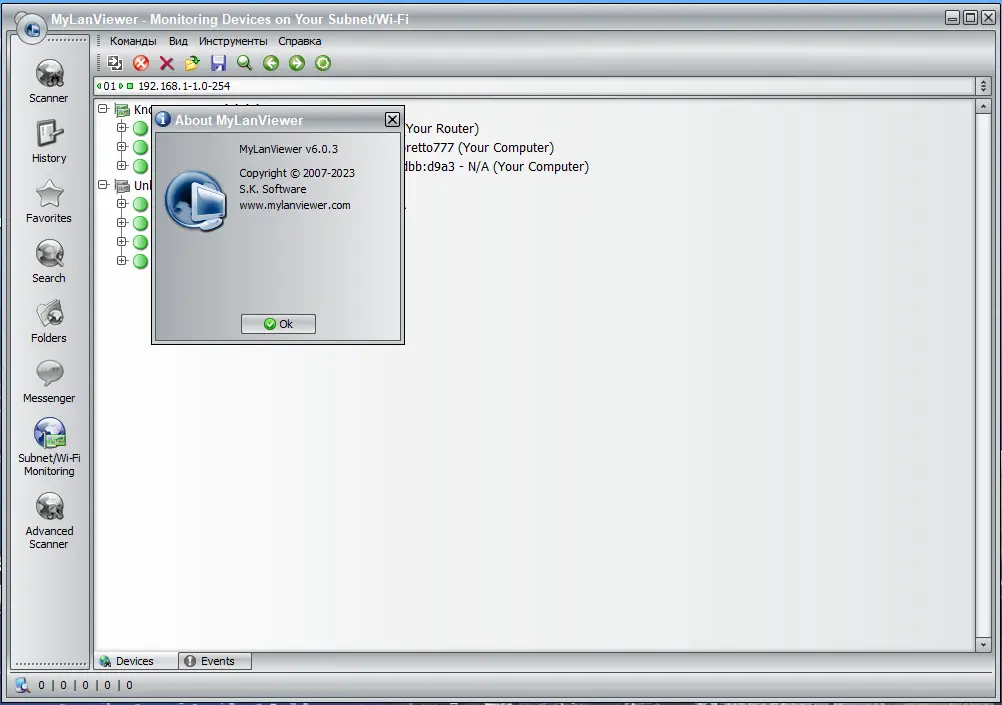The width and height of the screenshot is (1002, 705).
Task: Expand the retto777 (Your Computer) node
Action: coord(122,146)
